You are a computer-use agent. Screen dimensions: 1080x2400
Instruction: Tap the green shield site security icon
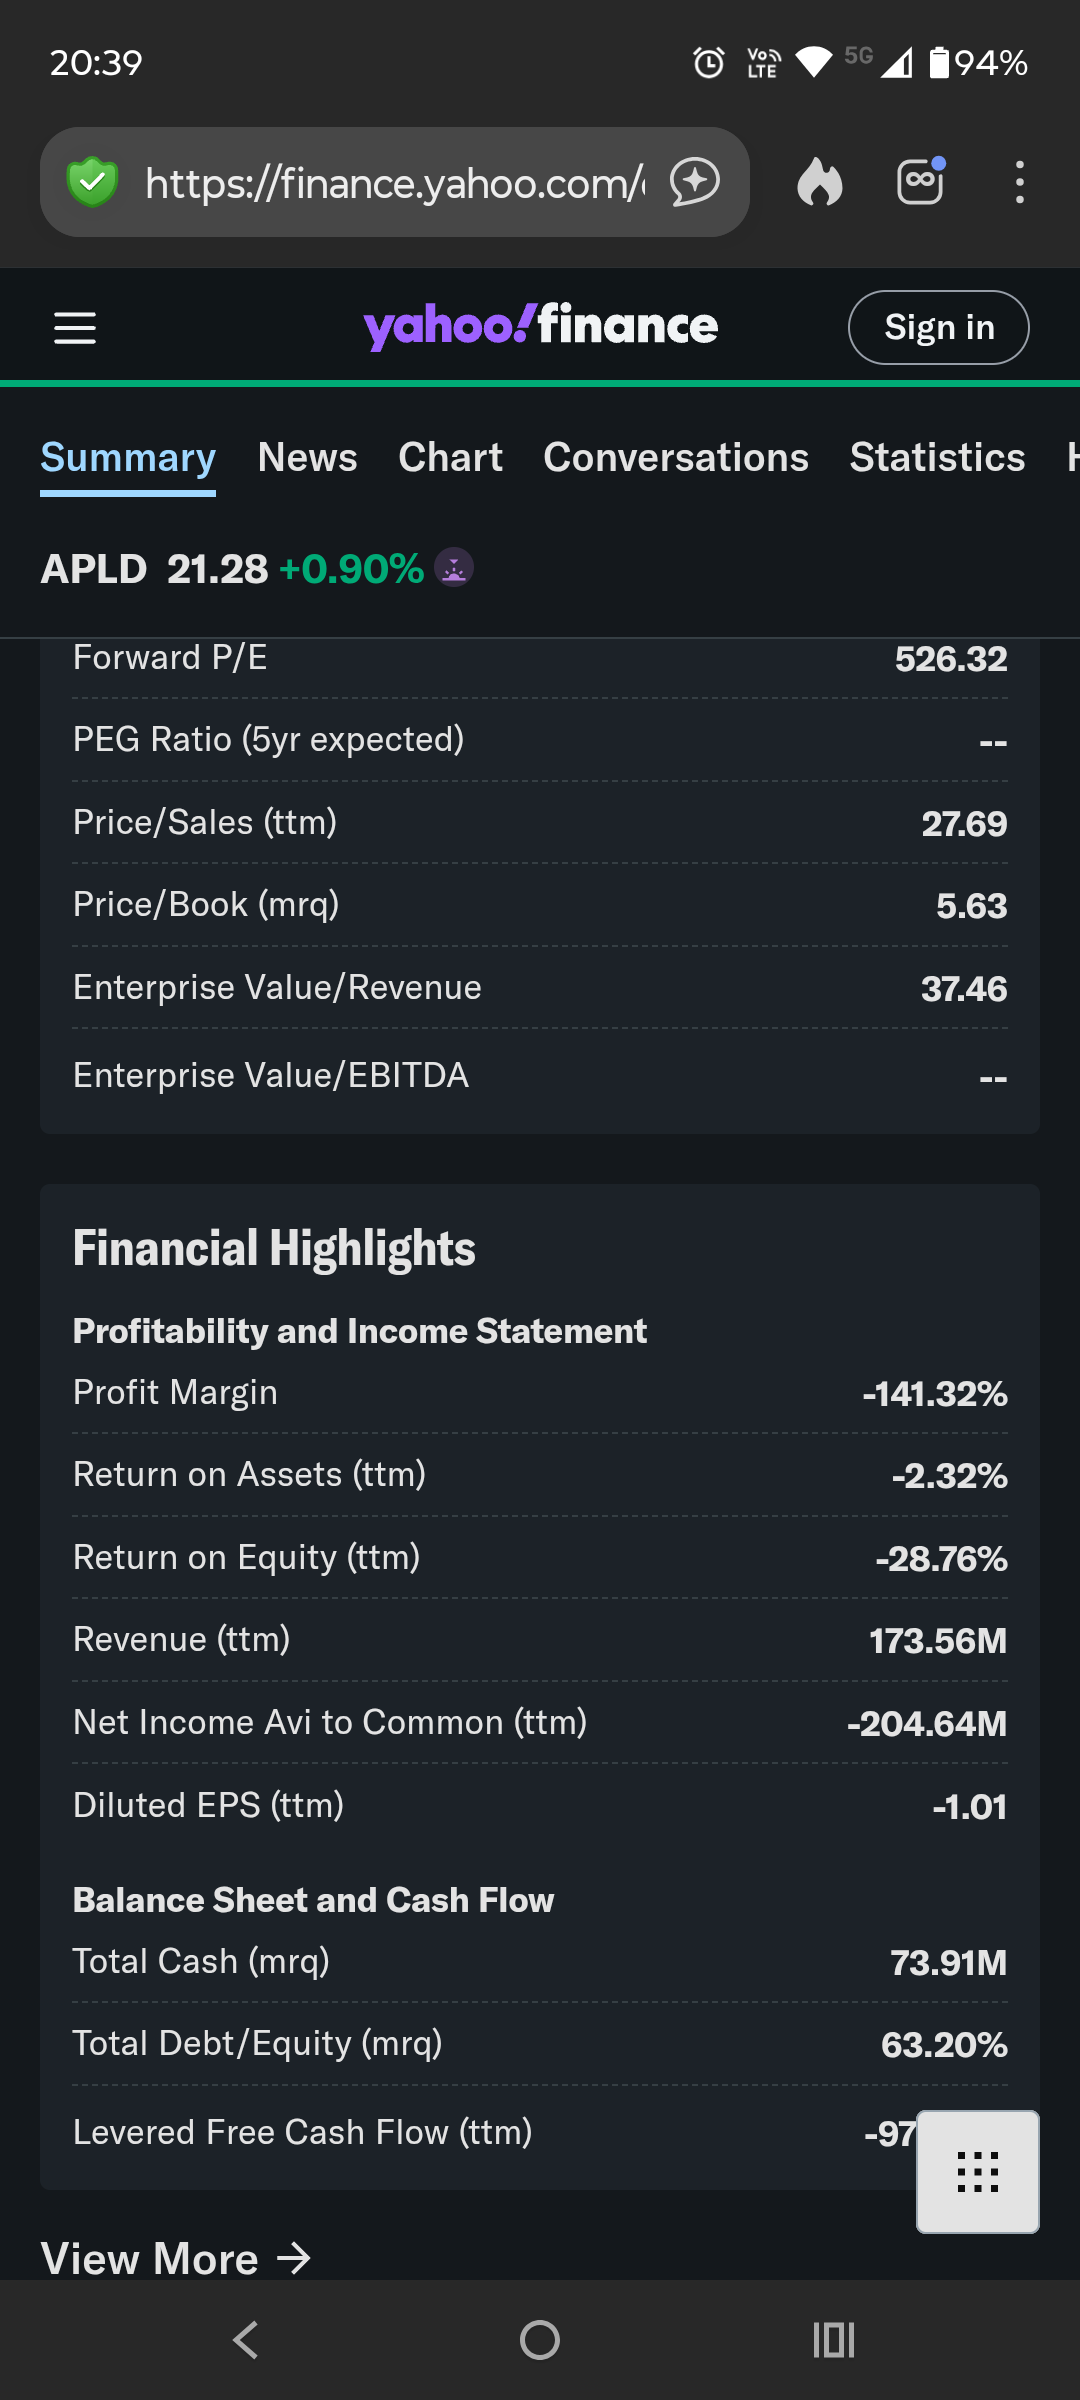point(92,182)
